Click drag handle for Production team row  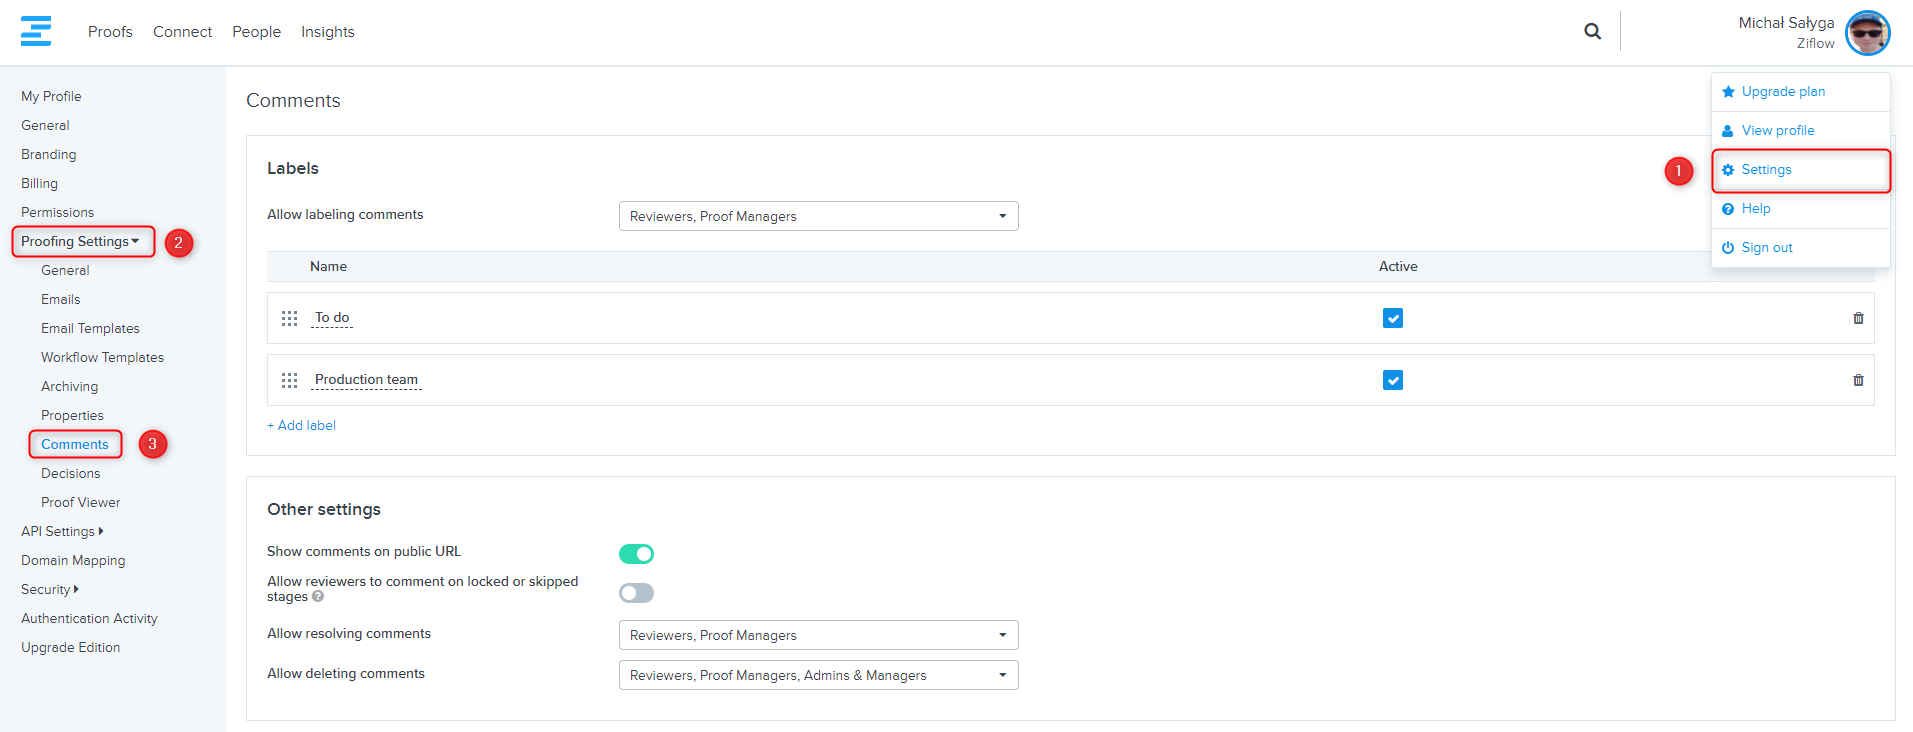point(289,380)
